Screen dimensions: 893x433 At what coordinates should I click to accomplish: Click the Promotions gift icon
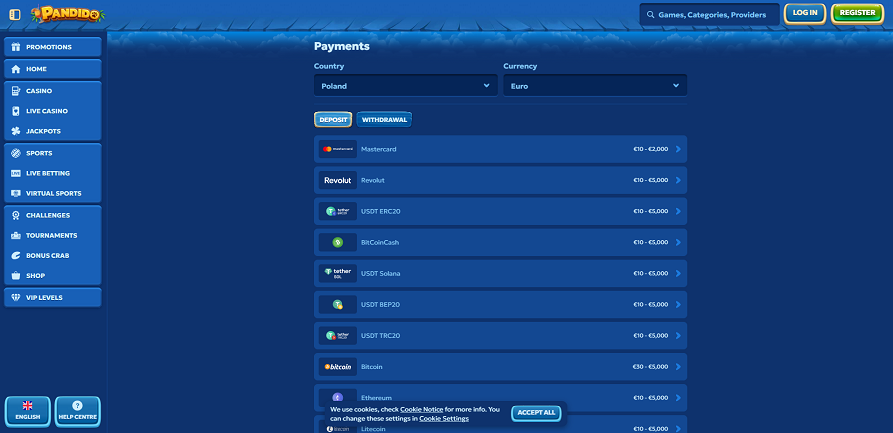[x=16, y=47]
